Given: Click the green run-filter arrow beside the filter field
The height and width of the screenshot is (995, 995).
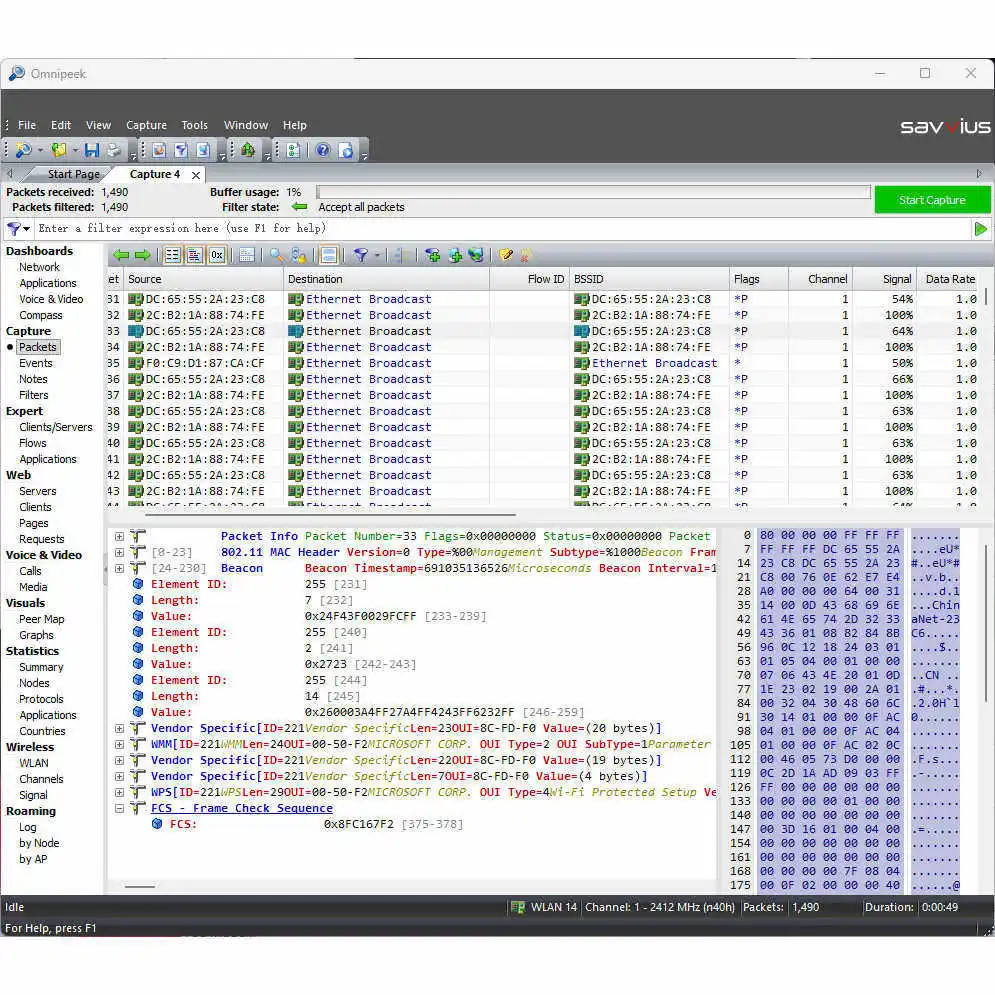Looking at the screenshot, I should pyautogui.click(x=980, y=228).
